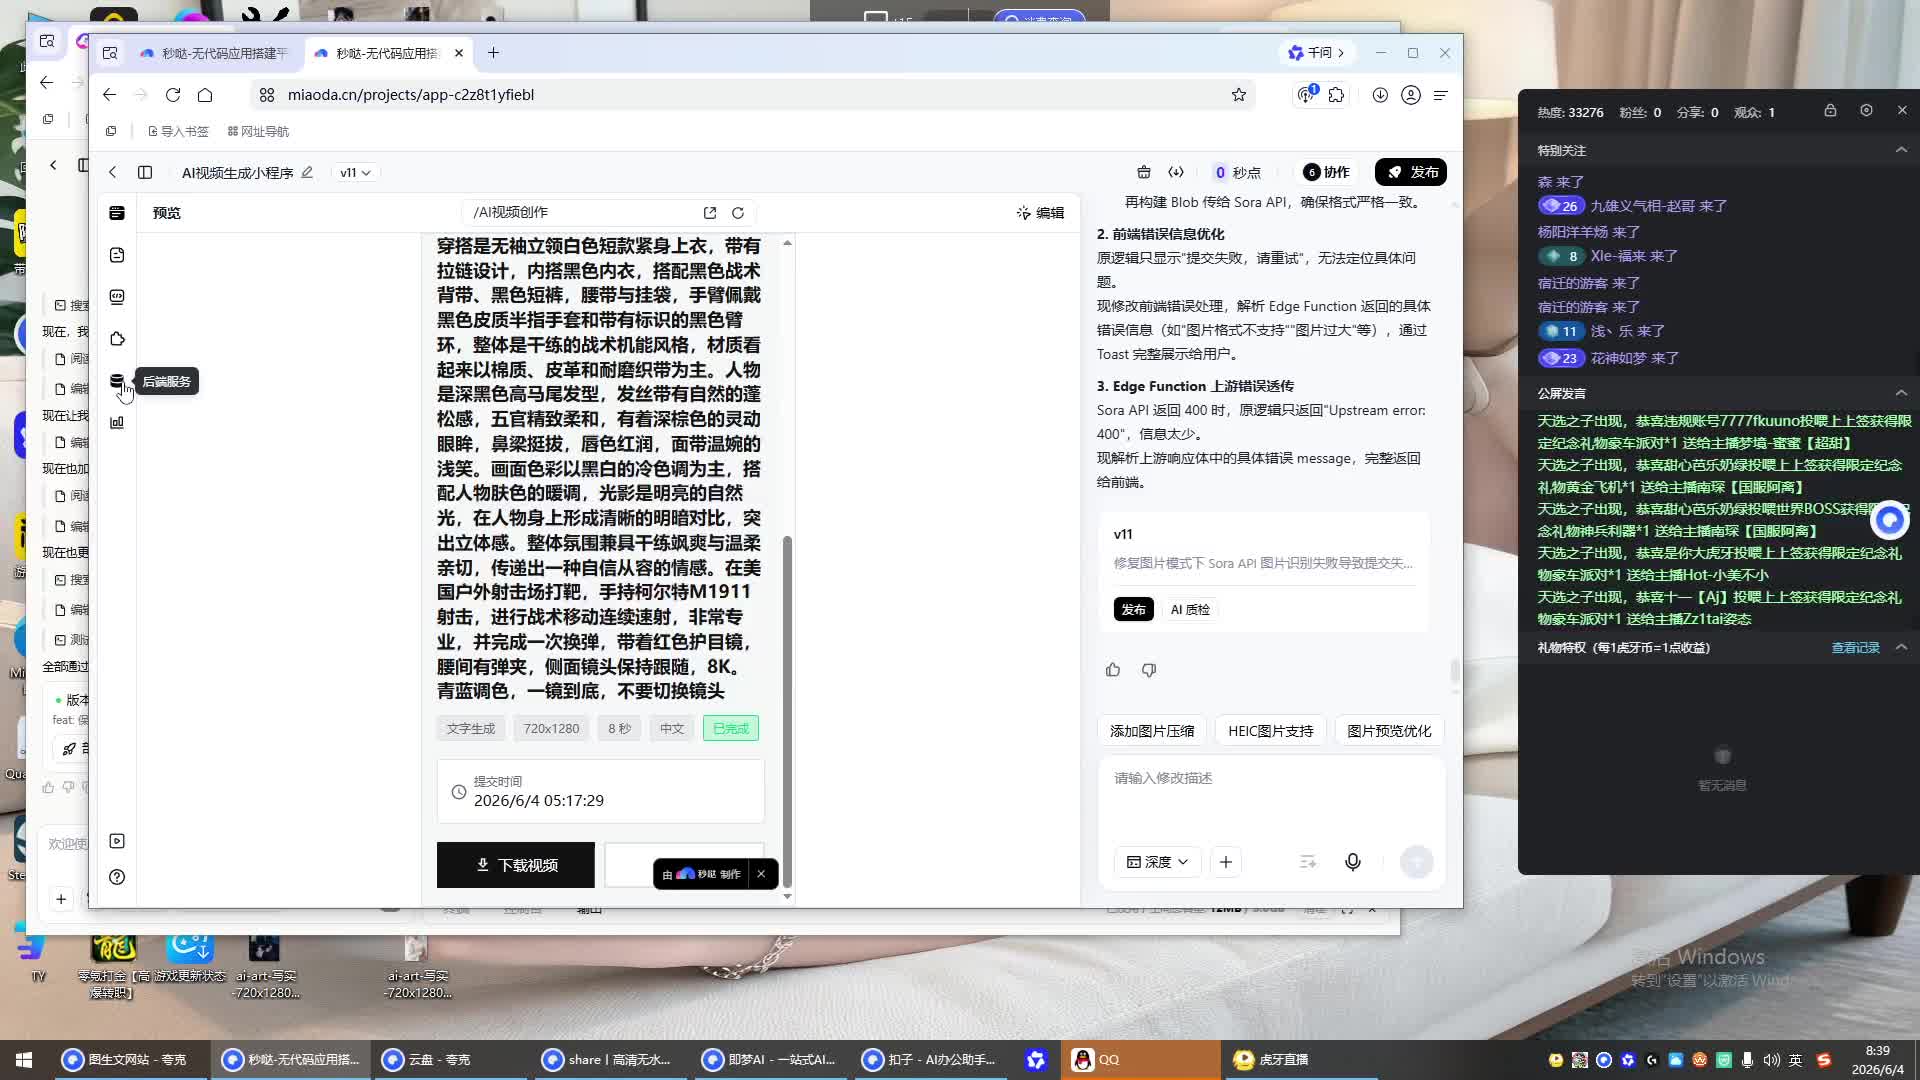Click 网址导航 bookmark bar item

tap(258, 131)
